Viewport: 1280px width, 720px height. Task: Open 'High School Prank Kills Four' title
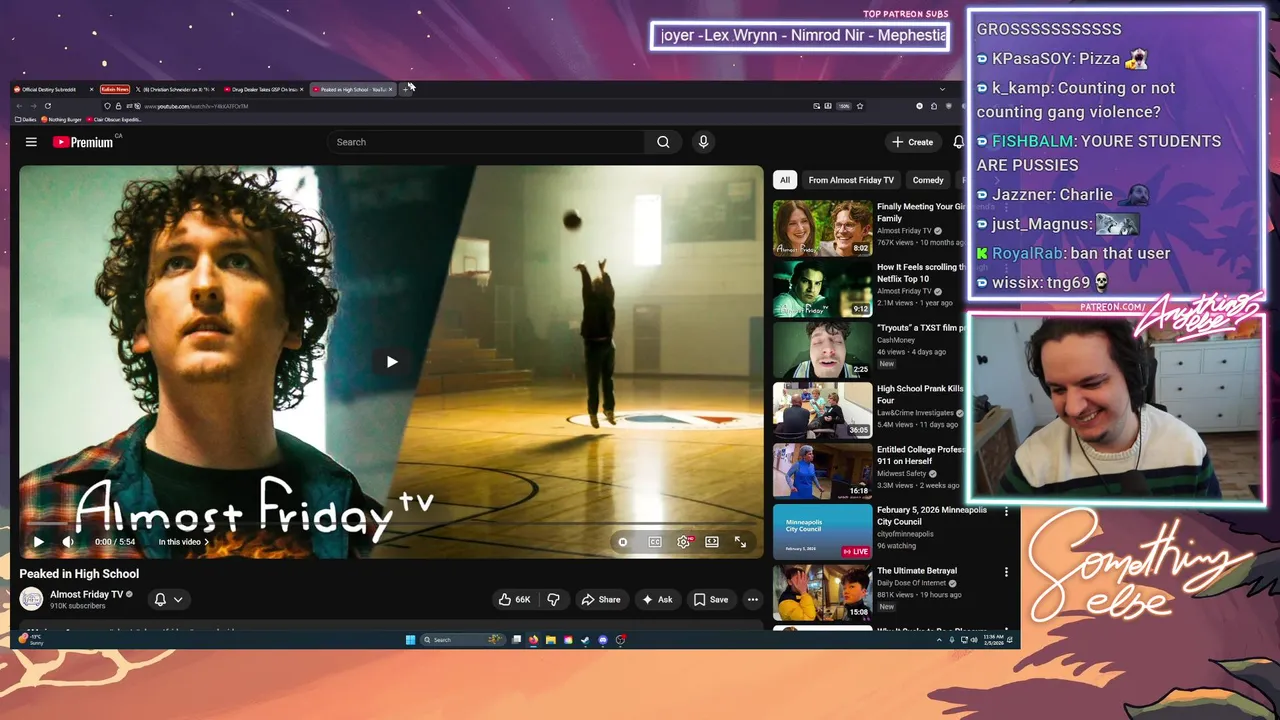920,394
